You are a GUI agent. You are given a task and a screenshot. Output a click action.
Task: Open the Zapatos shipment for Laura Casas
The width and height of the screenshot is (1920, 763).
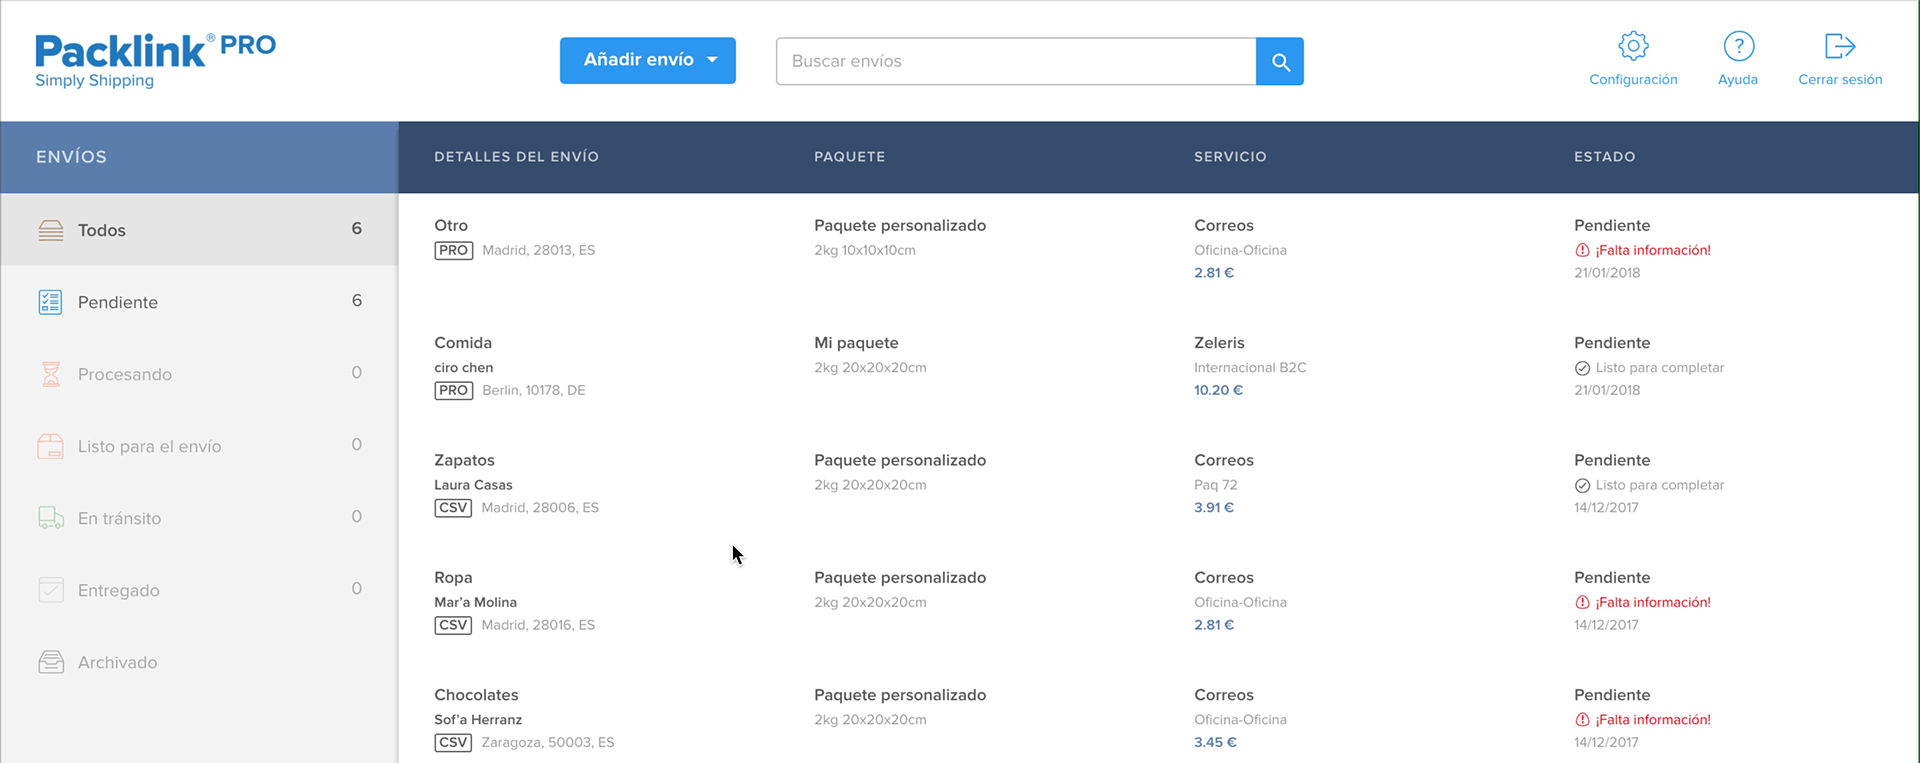pos(1158,483)
